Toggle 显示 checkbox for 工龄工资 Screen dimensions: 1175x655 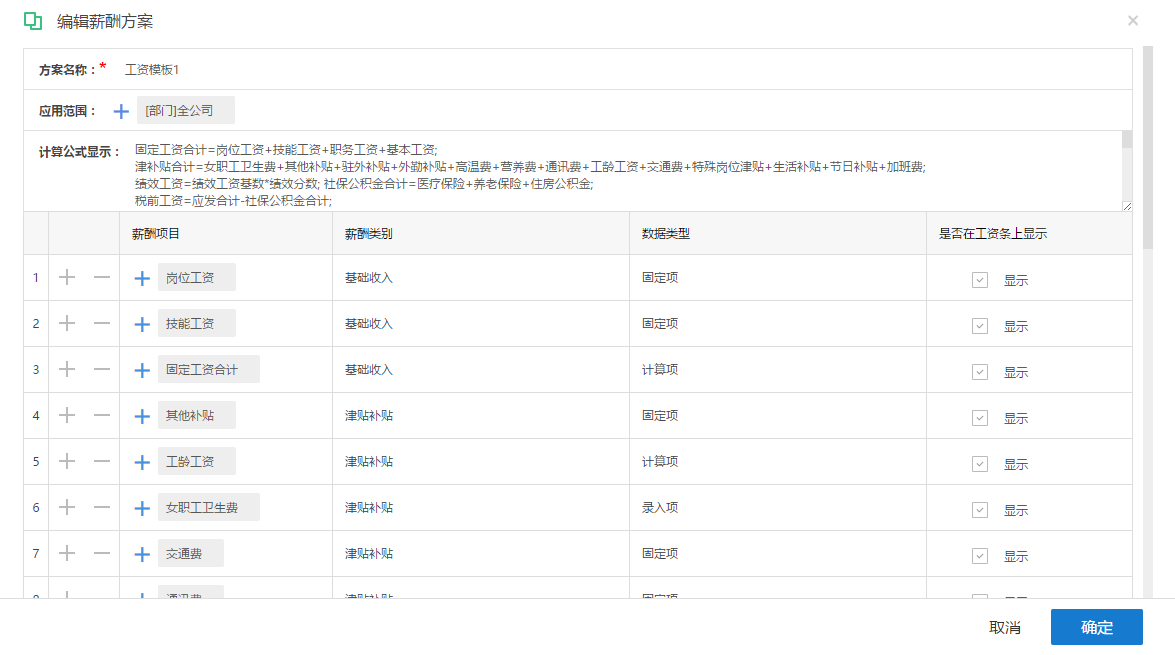[979, 464]
